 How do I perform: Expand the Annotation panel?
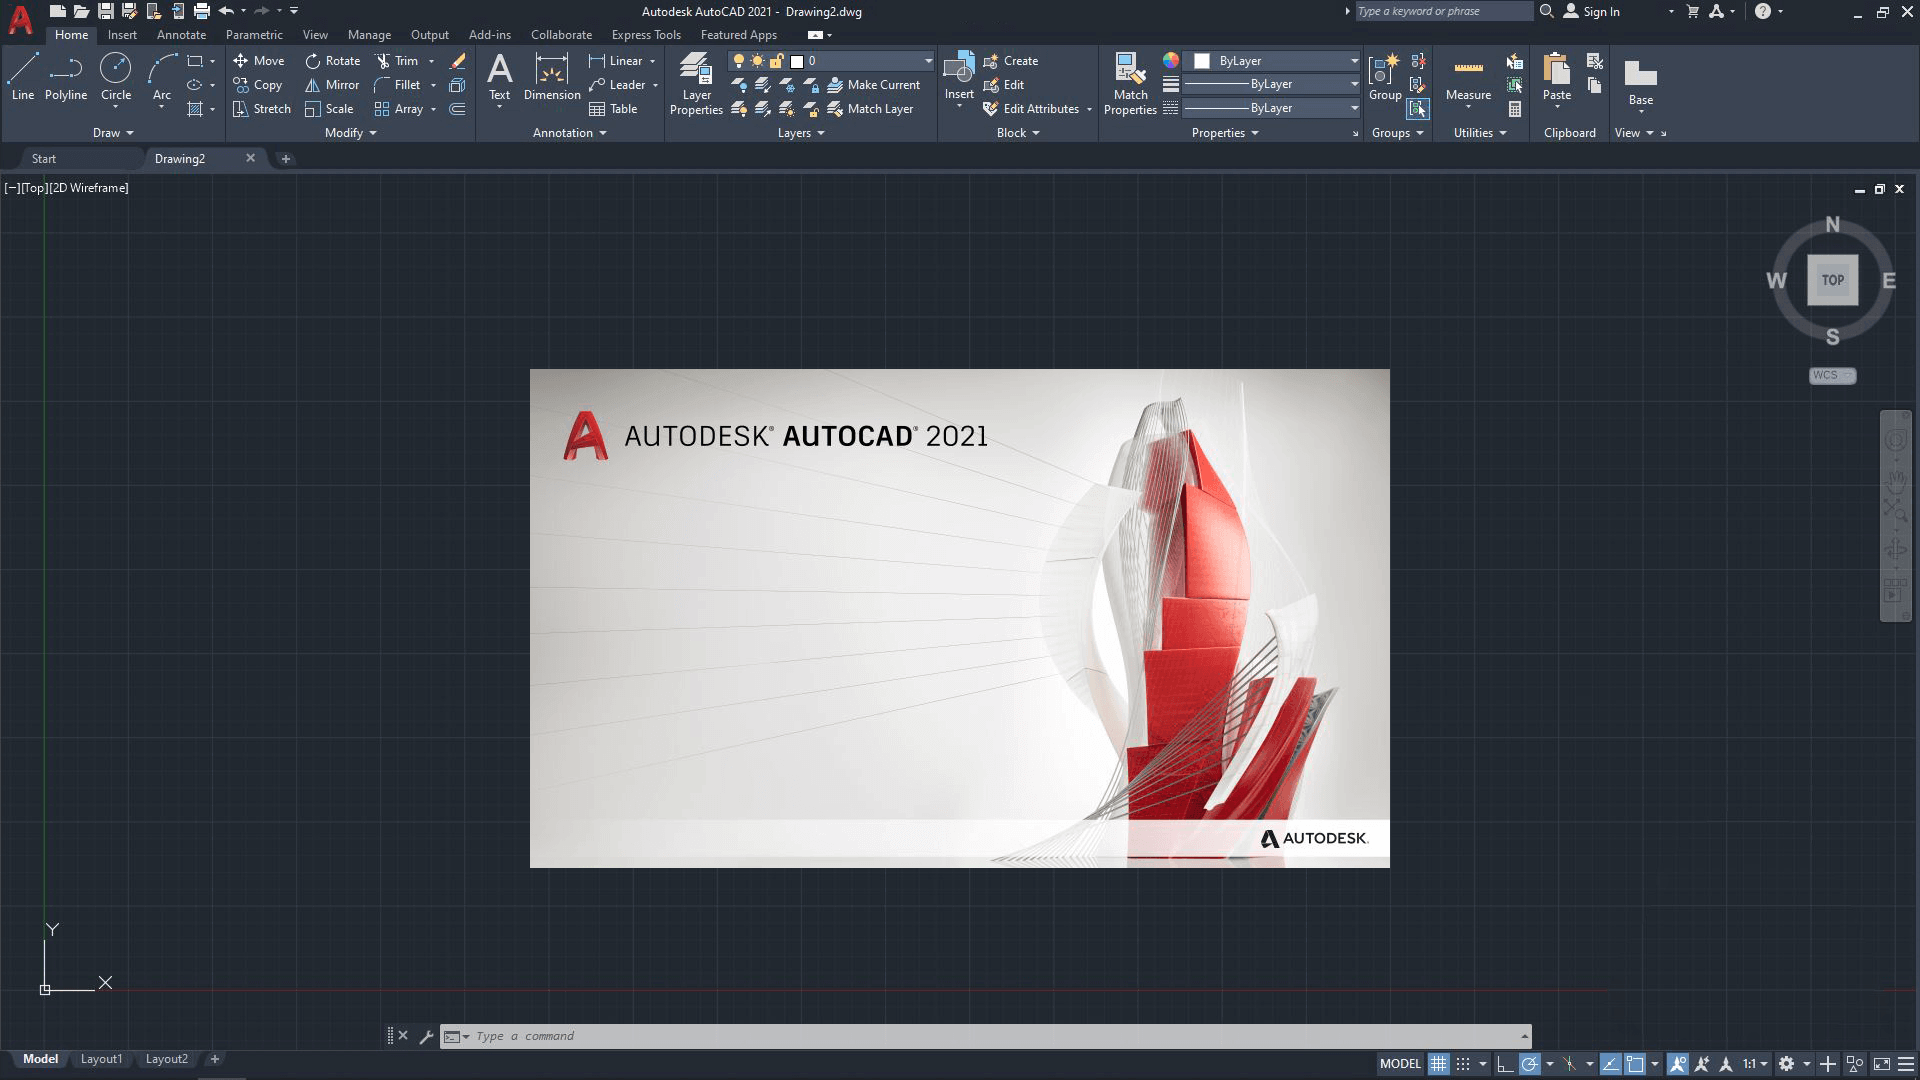coord(570,133)
